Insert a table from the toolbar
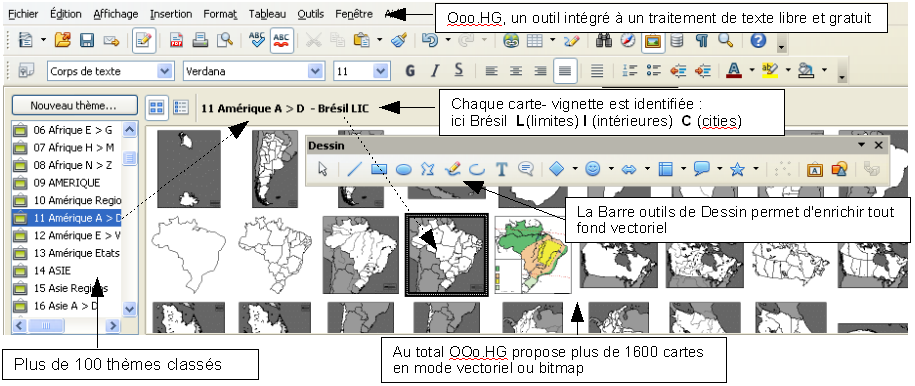This screenshot has width=915, height=386. [535, 40]
